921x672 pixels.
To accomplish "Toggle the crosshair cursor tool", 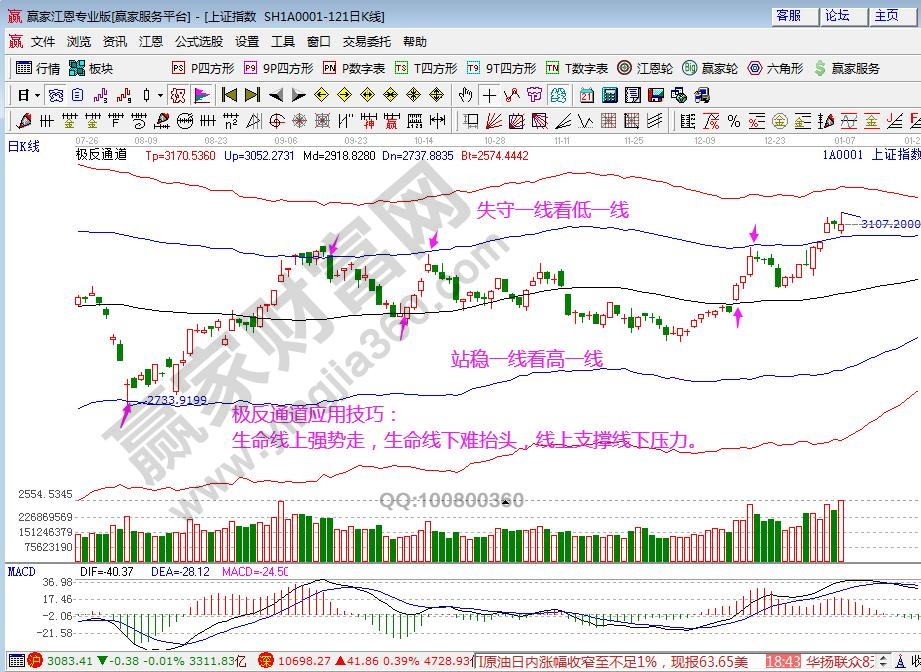I will pyautogui.click(x=489, y=95).
